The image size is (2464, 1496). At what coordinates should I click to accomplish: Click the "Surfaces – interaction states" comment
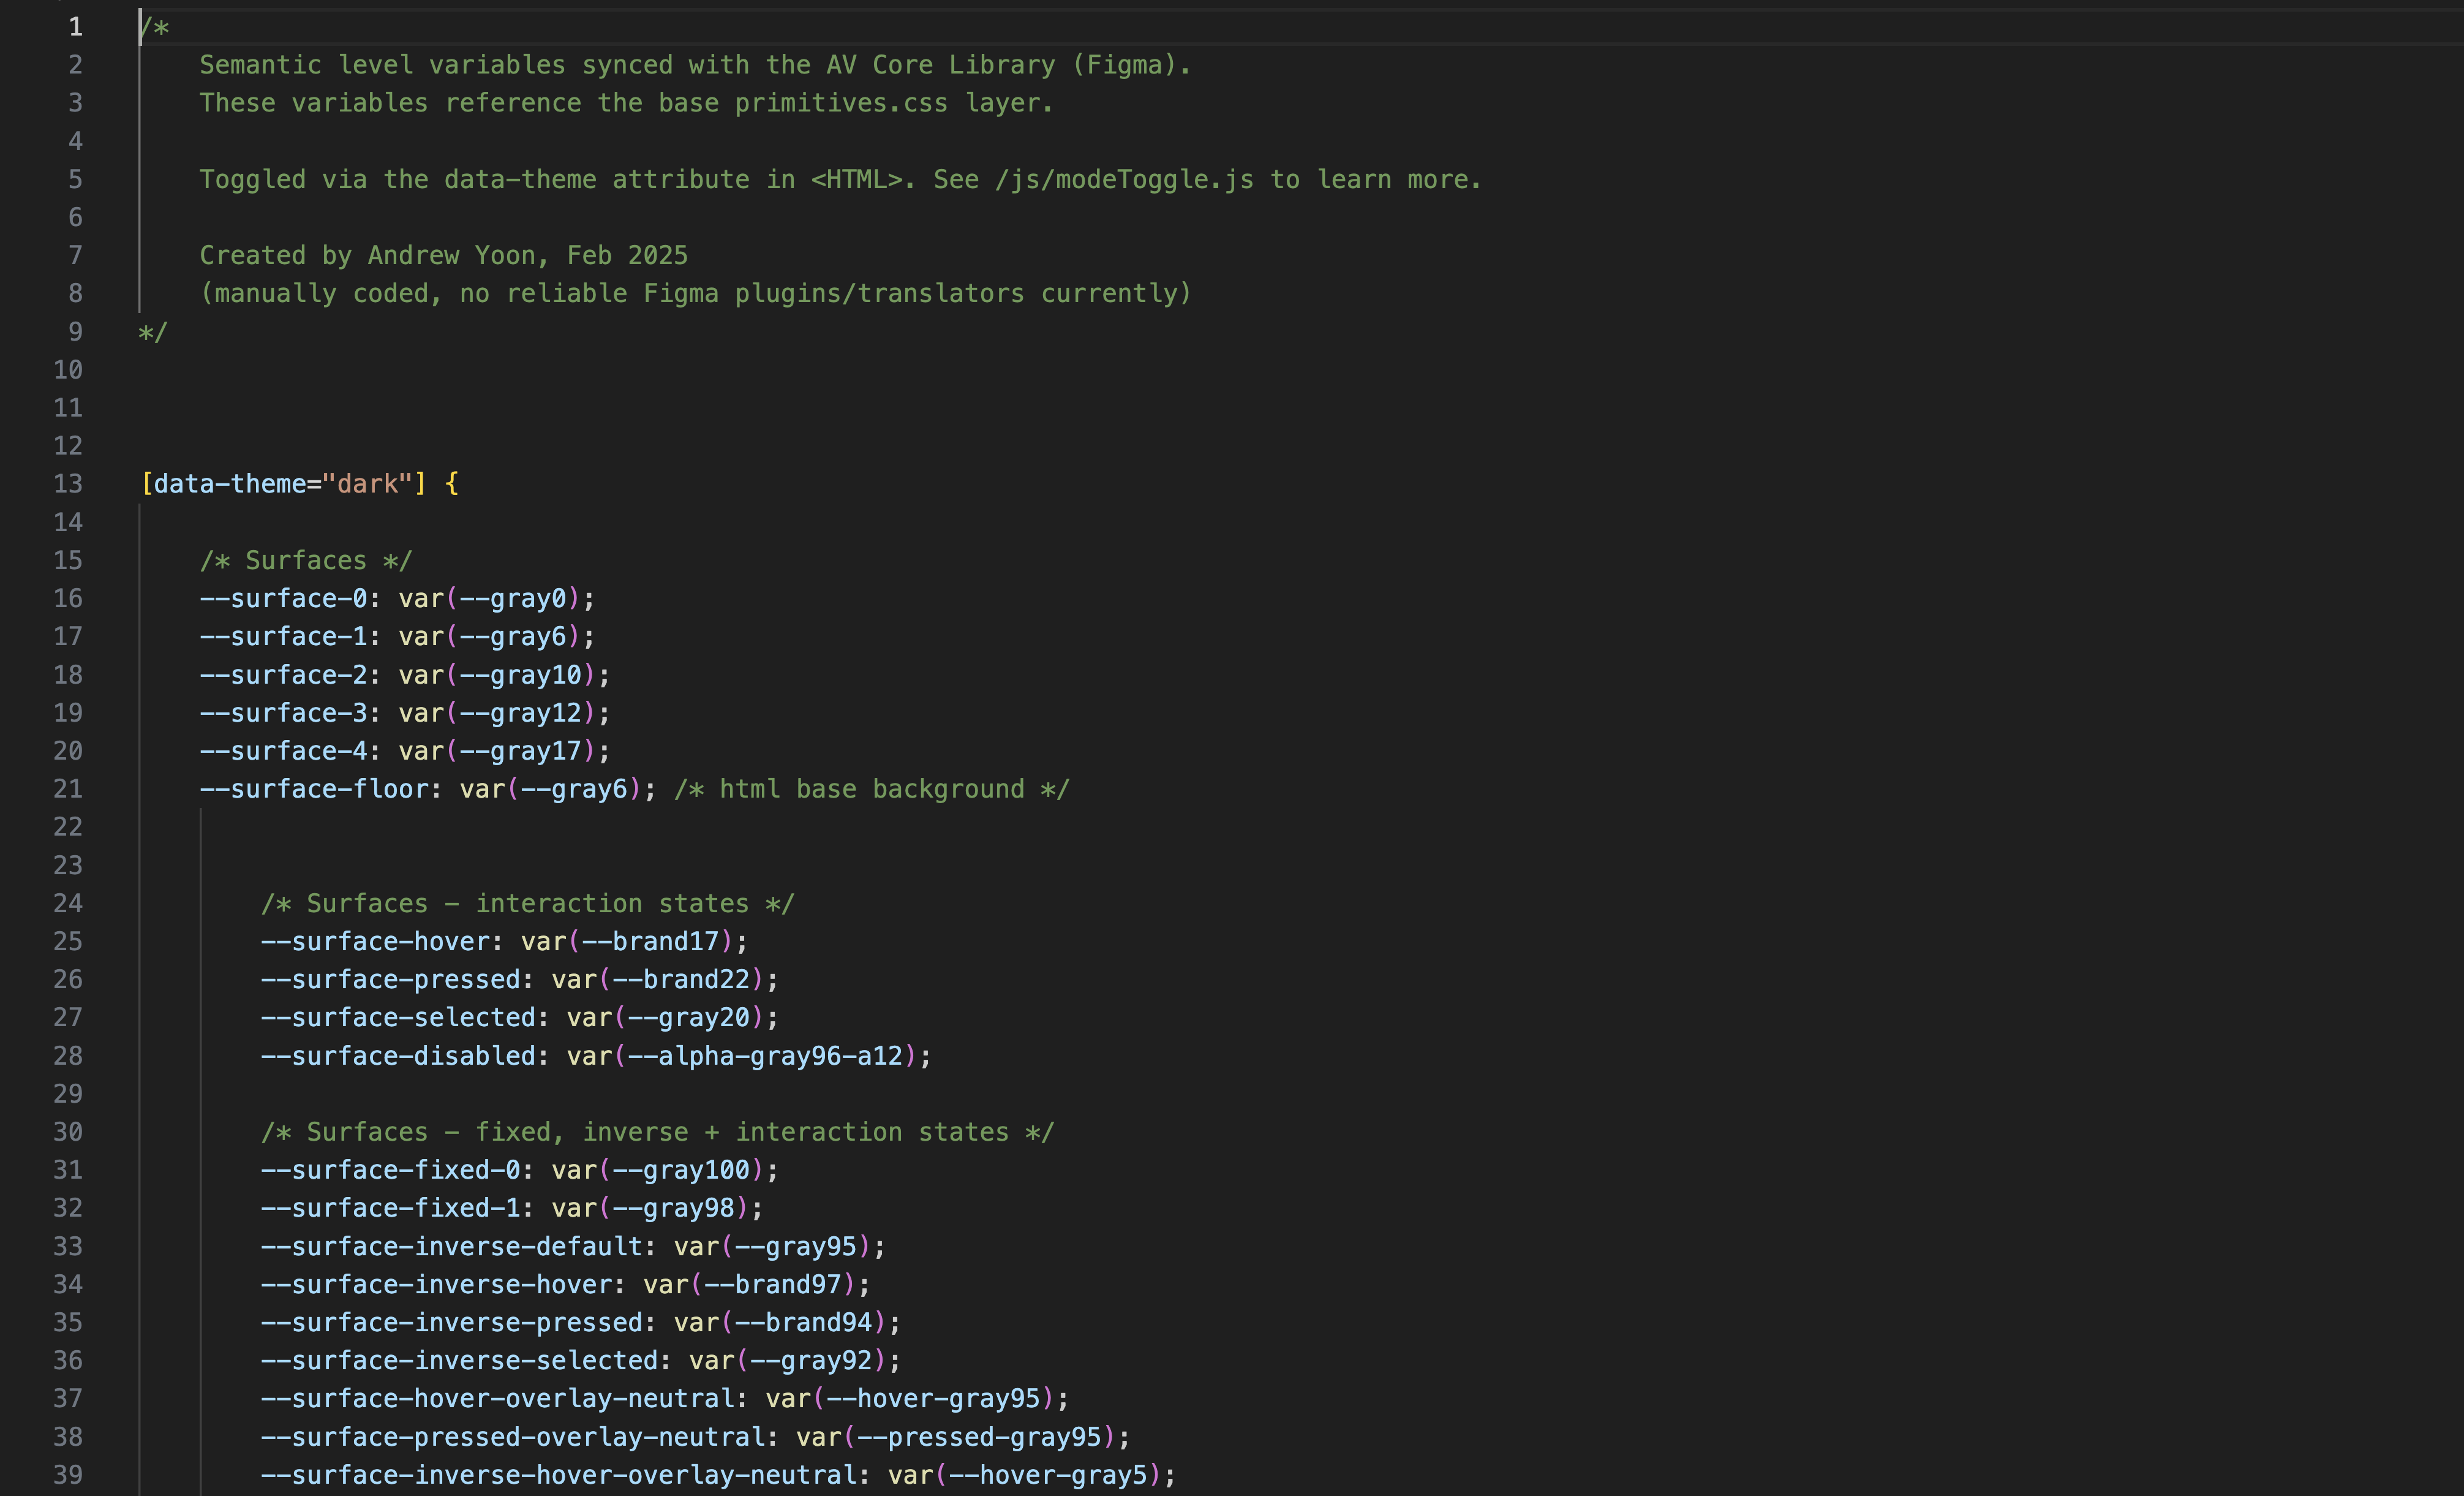[x=527, y=903]
